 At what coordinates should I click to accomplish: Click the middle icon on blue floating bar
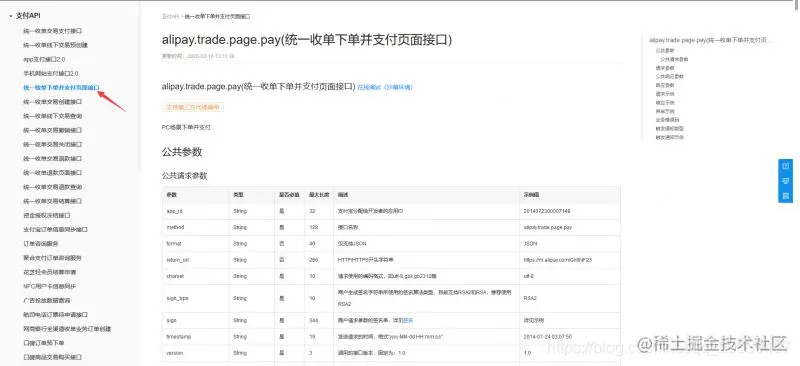[x=785, y=181]
